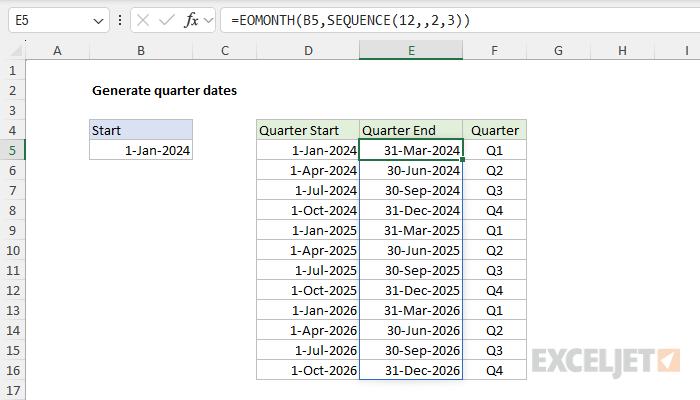700x400 pixels.
Task: Click the 1-Oct-2024 cell
Action: click(308, 210)
